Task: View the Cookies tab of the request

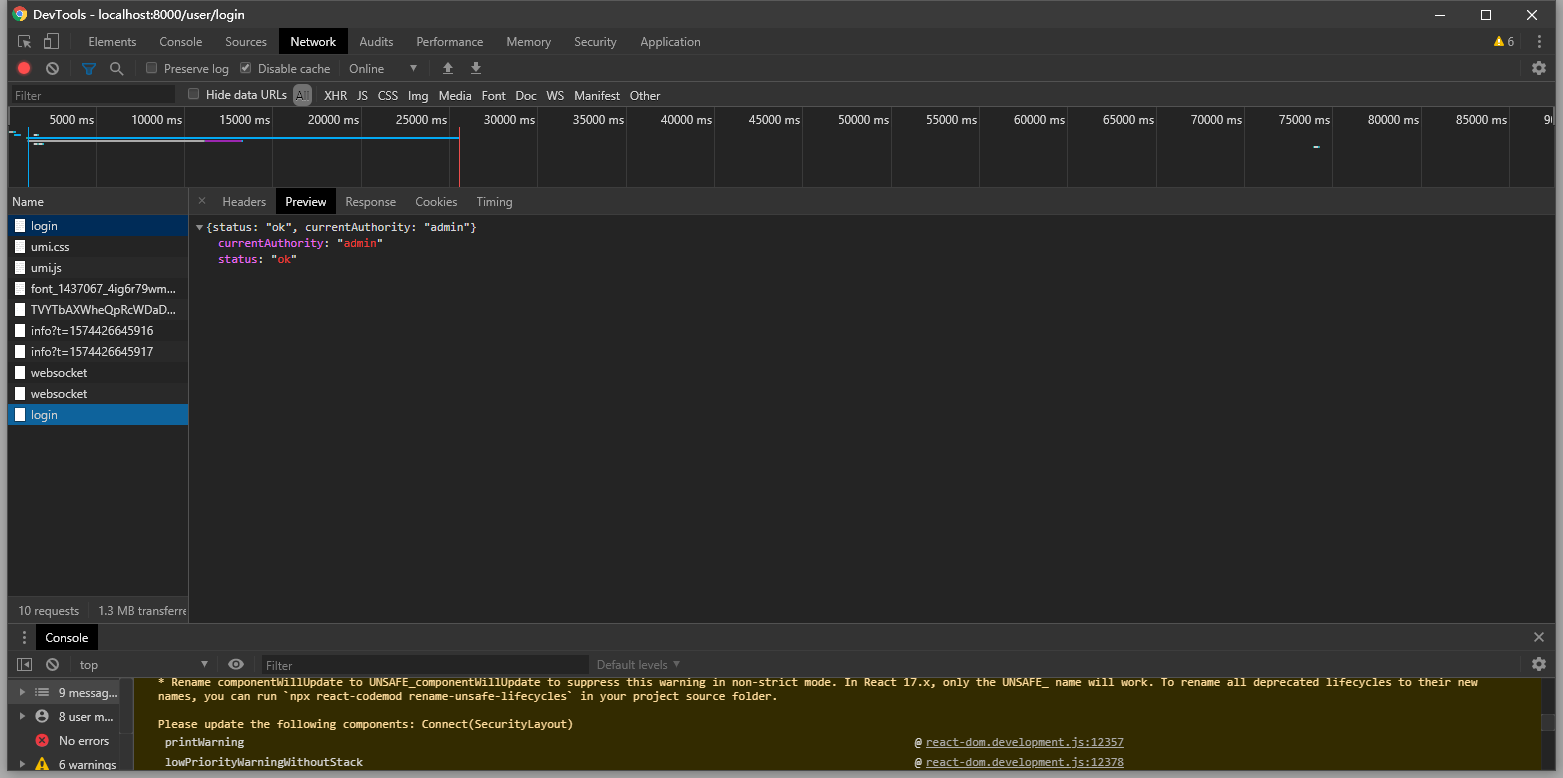Action: 436,202
